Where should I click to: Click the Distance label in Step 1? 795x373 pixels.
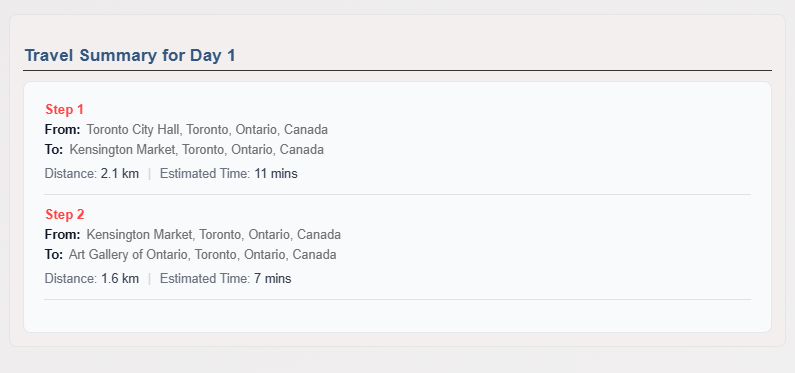pos(71,174)
